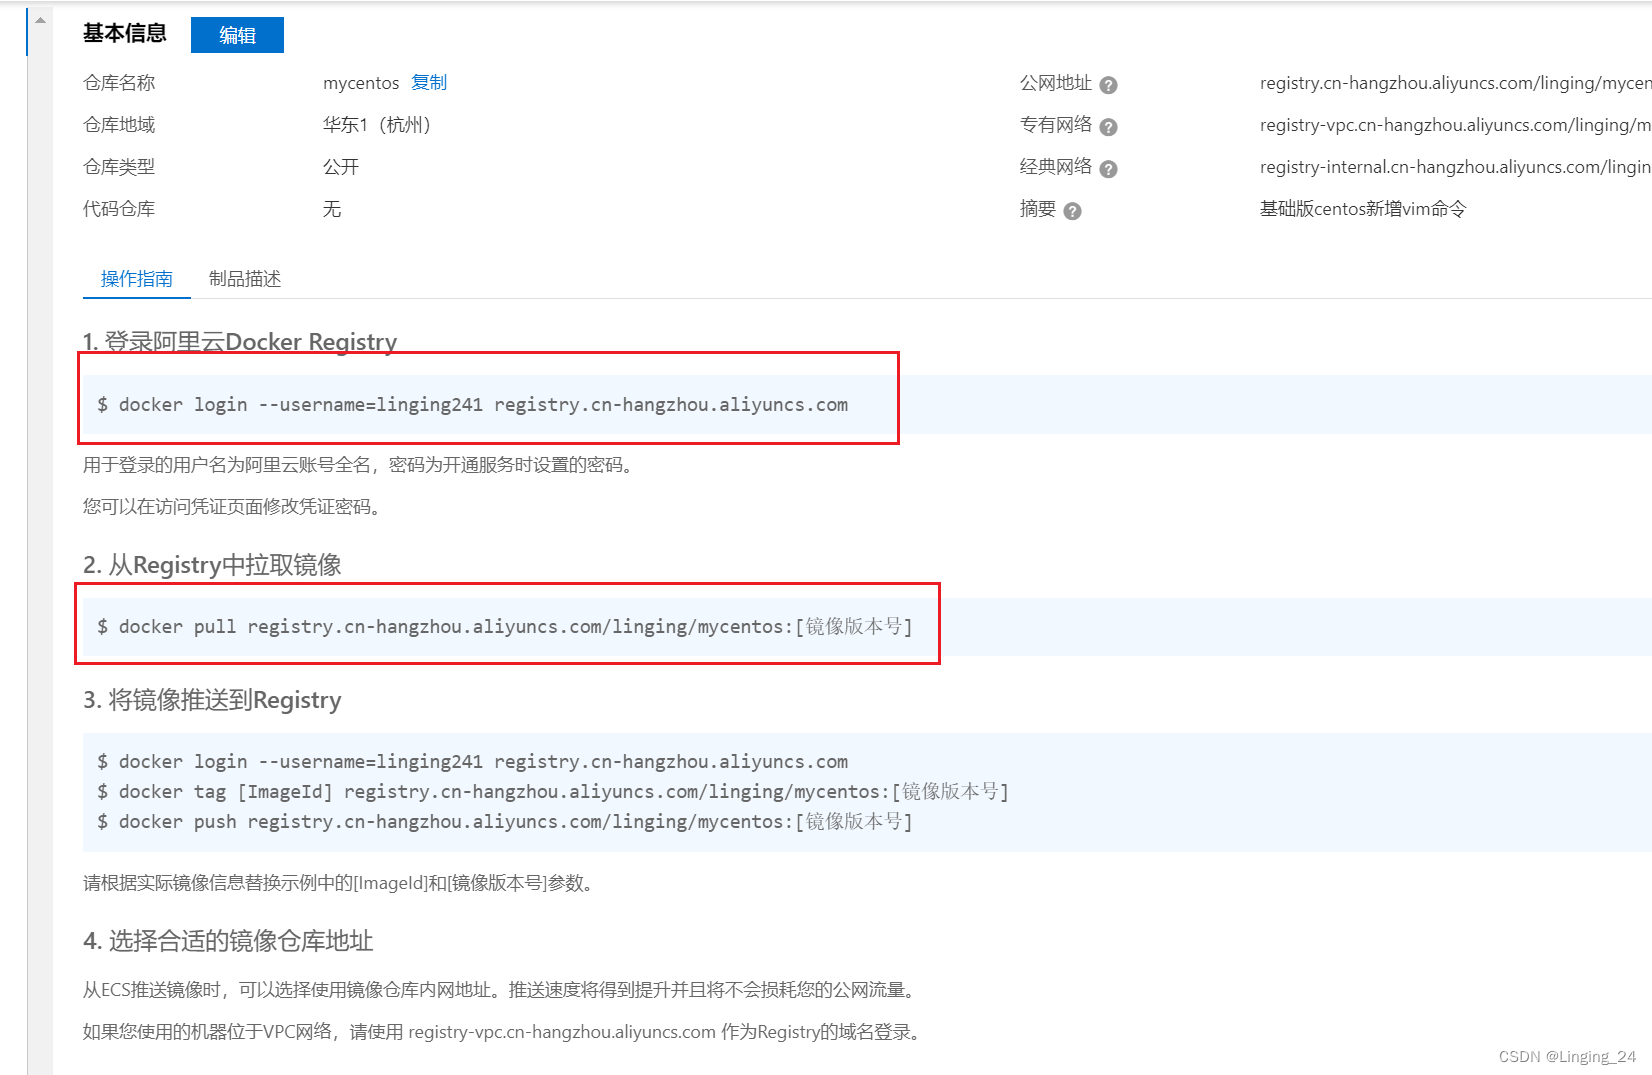
Task: Open help icon beside 经典网络
Action: 1108,169
